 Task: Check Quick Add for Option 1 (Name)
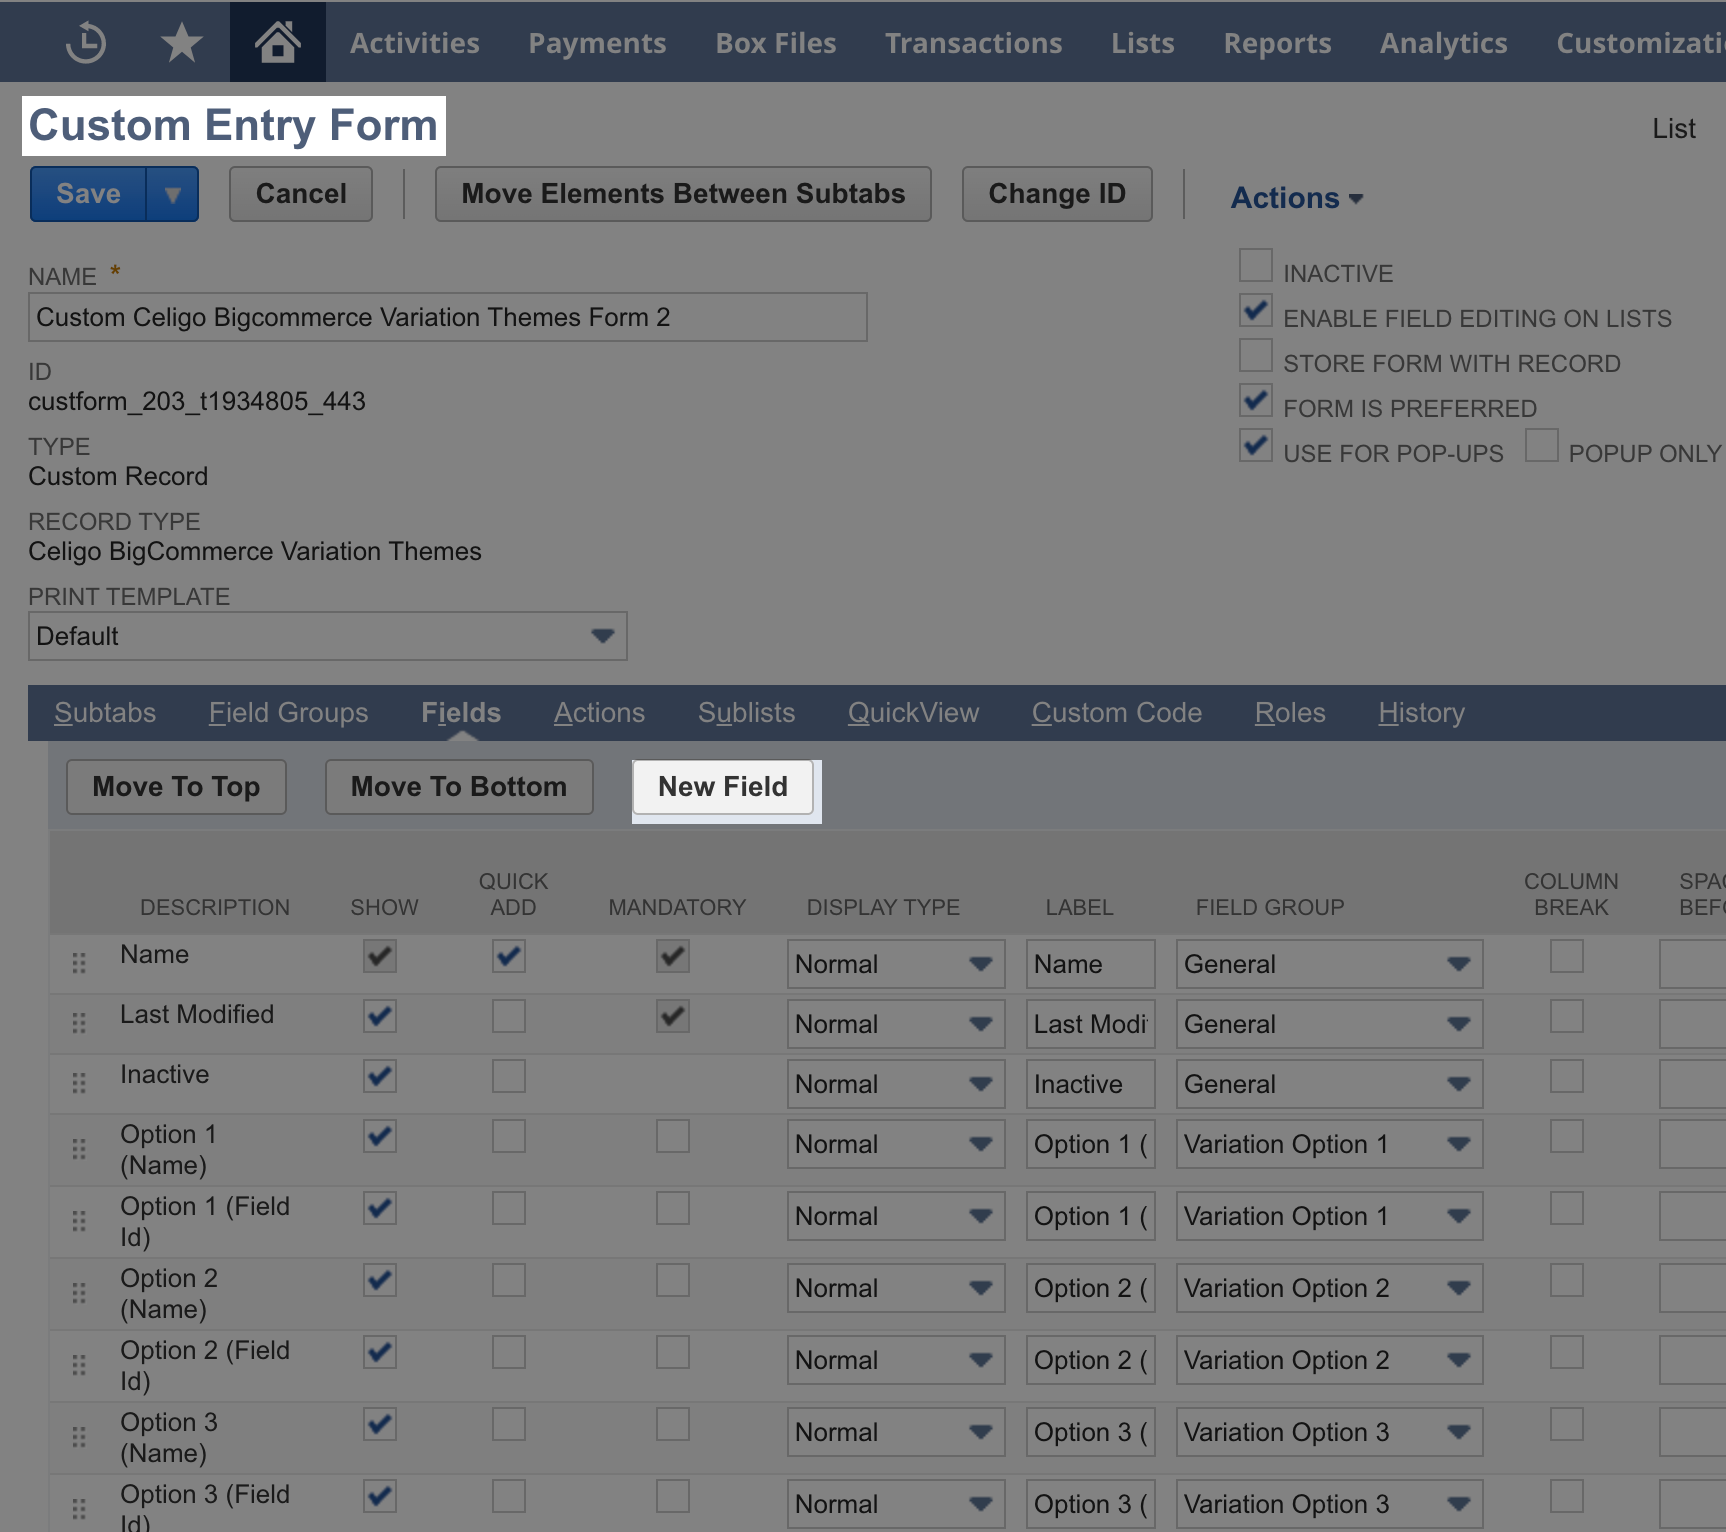pyautogui.click(x=509, y=1136)
